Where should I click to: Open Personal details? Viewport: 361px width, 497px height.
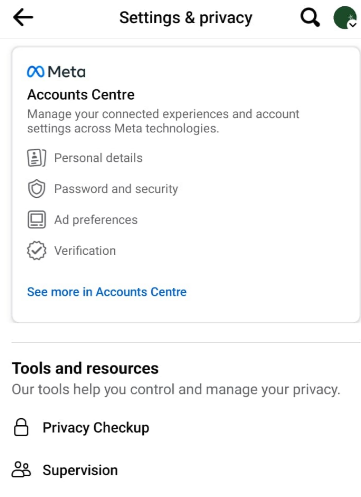(x=98, y=158)
